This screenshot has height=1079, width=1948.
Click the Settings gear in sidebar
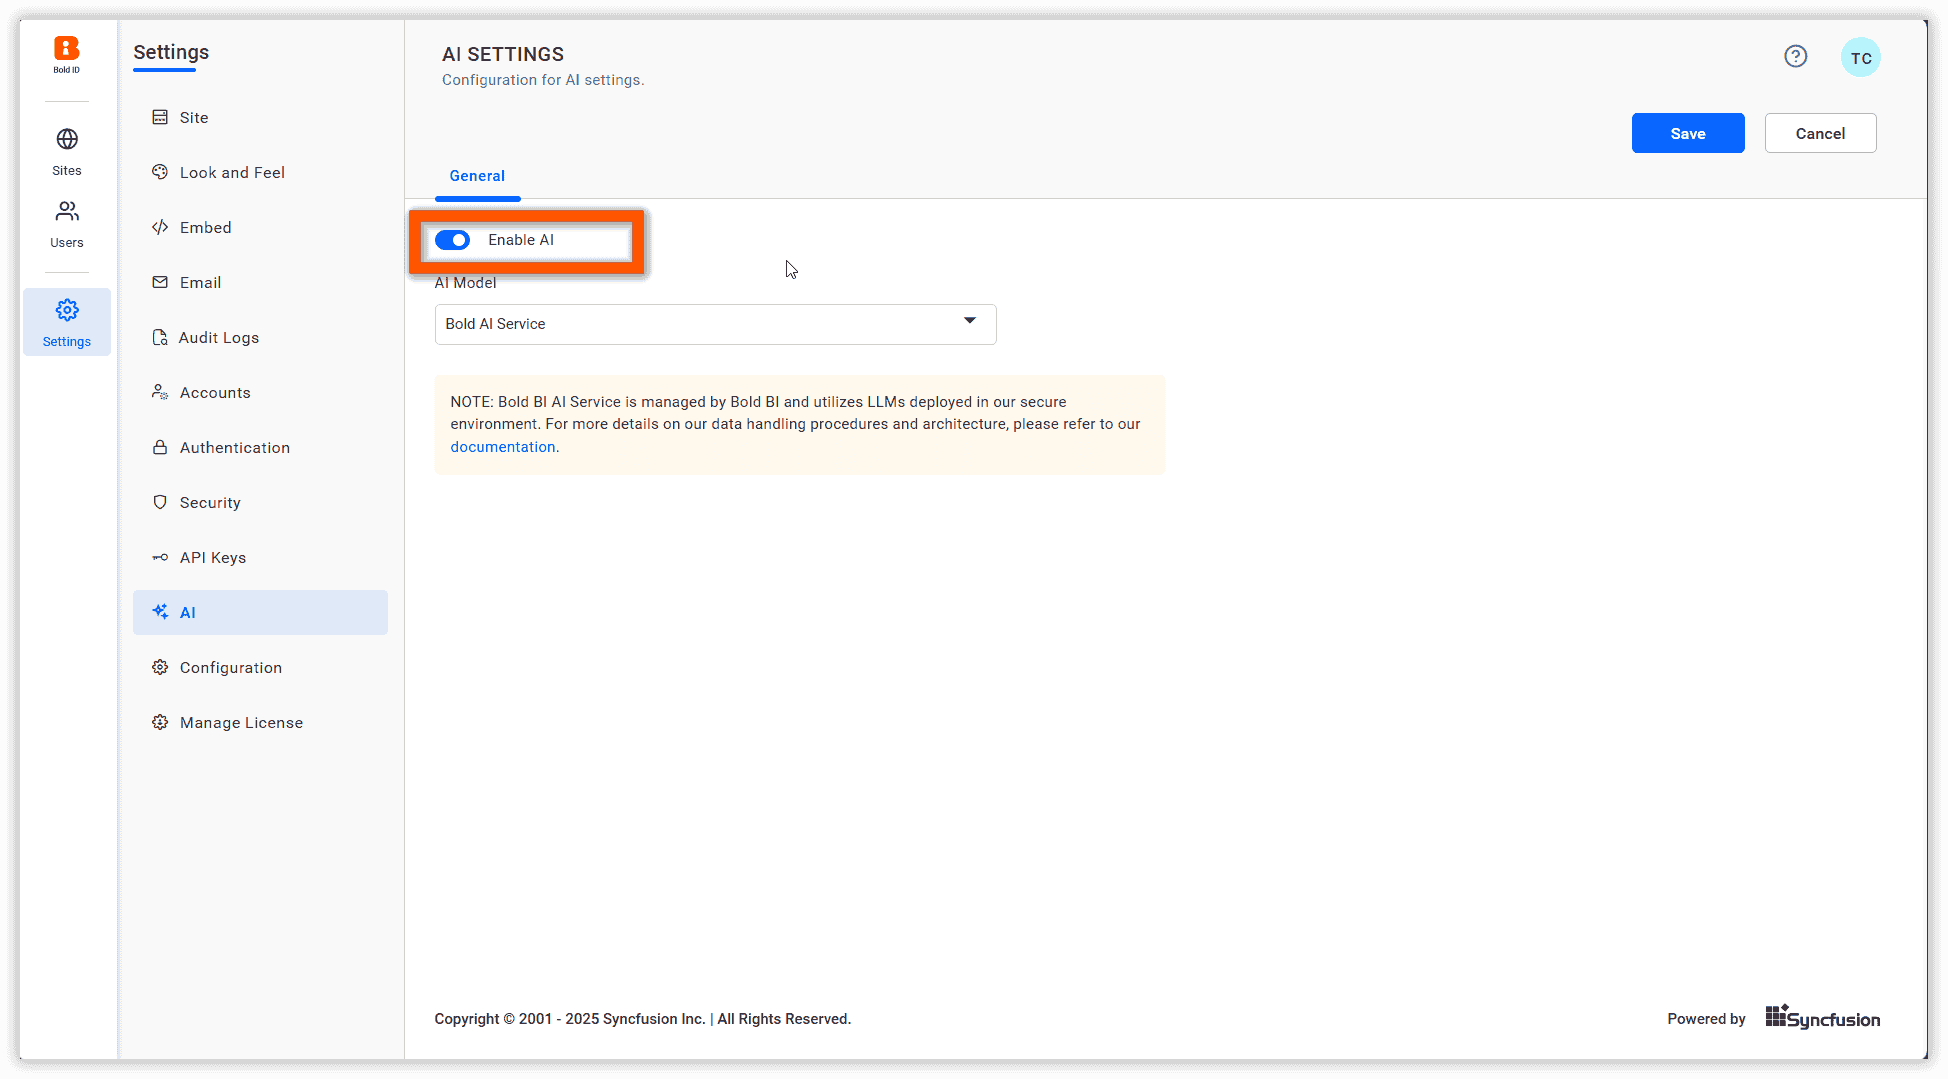pyautogui.click(x=66, y=310)
